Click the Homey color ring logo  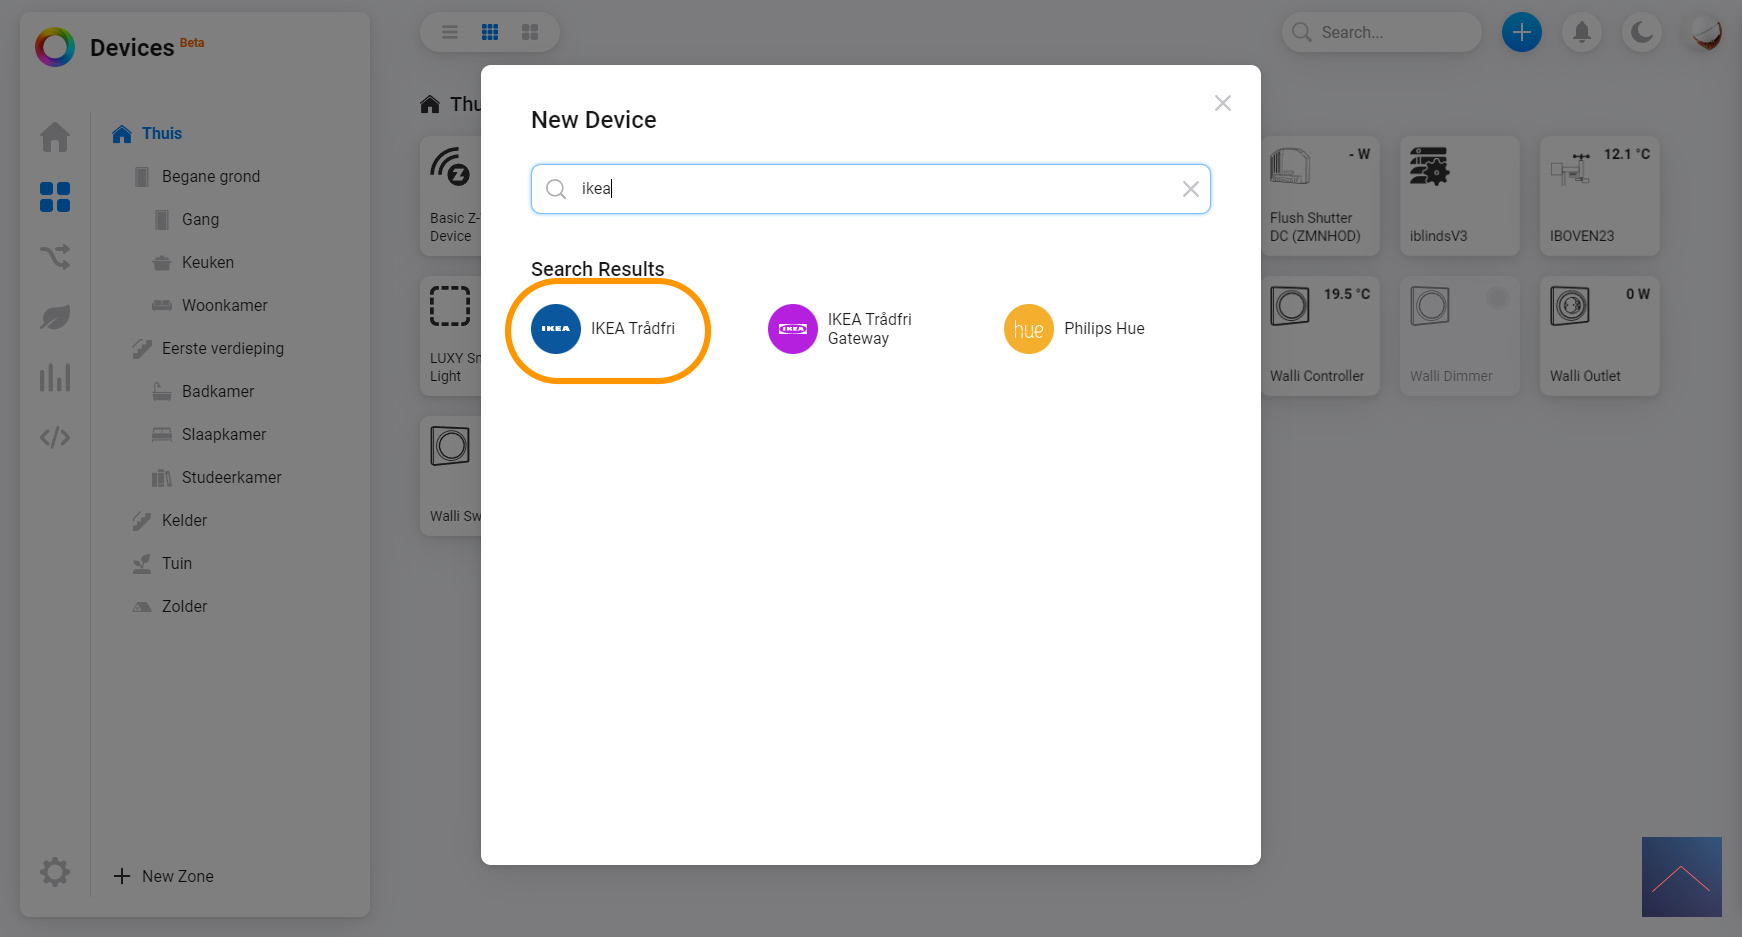pos(55,47)
